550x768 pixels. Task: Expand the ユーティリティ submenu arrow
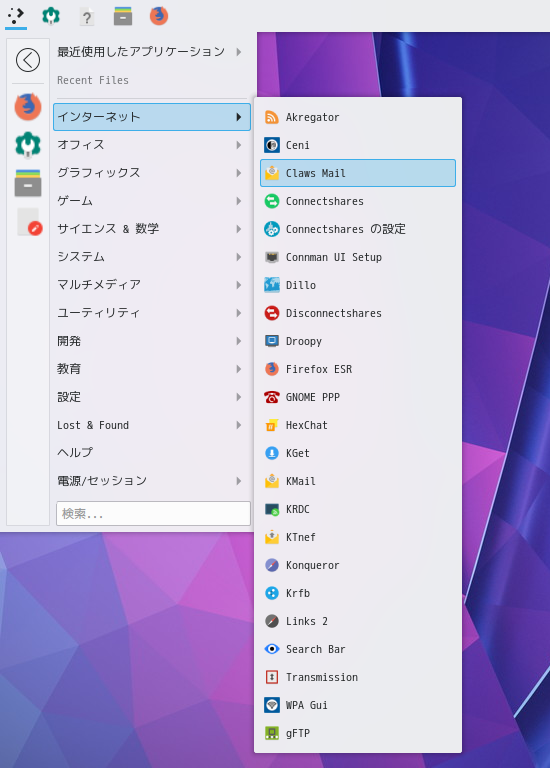pyautogui.click(x=239, y=313)
